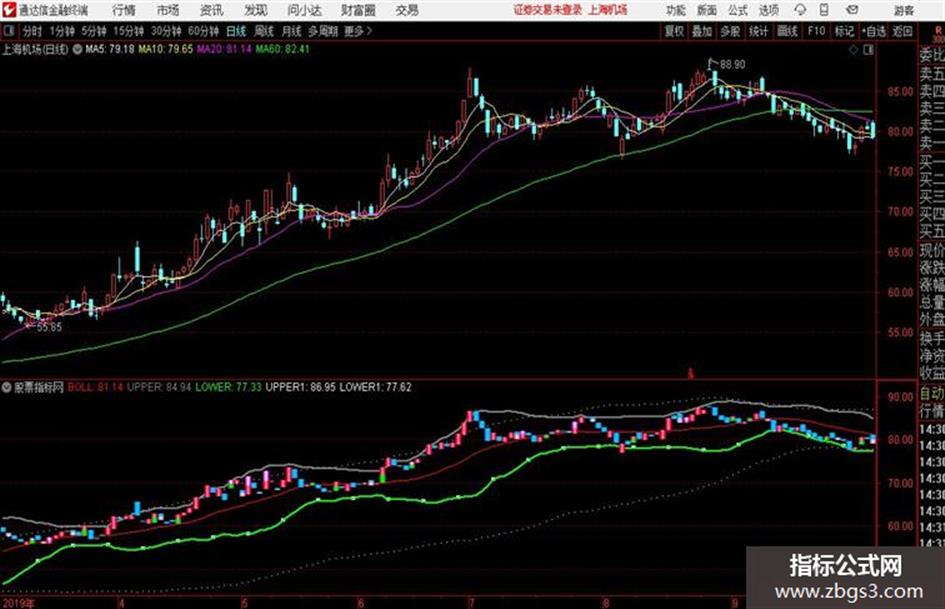Click the 复权 toolbar button

tap(674, 31)
